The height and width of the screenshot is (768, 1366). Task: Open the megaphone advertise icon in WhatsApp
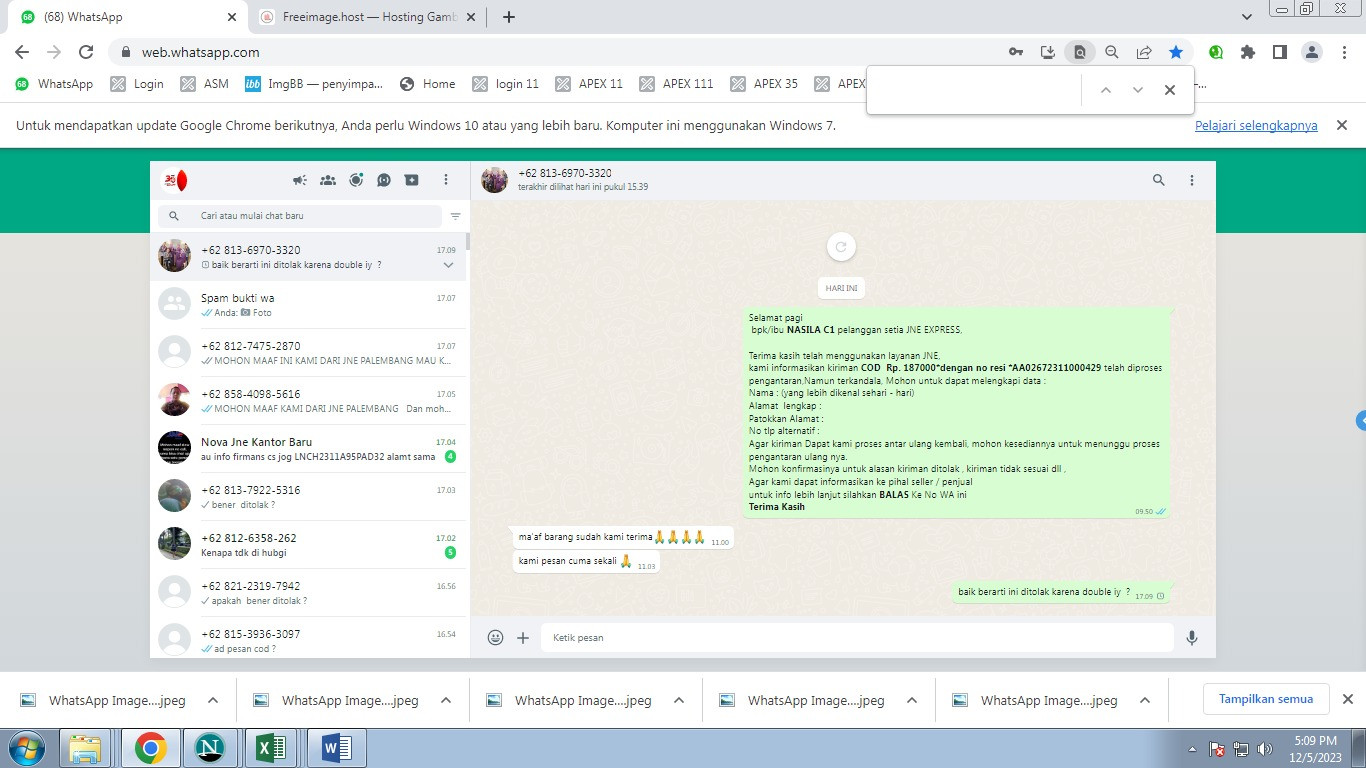tap(299, 181)
